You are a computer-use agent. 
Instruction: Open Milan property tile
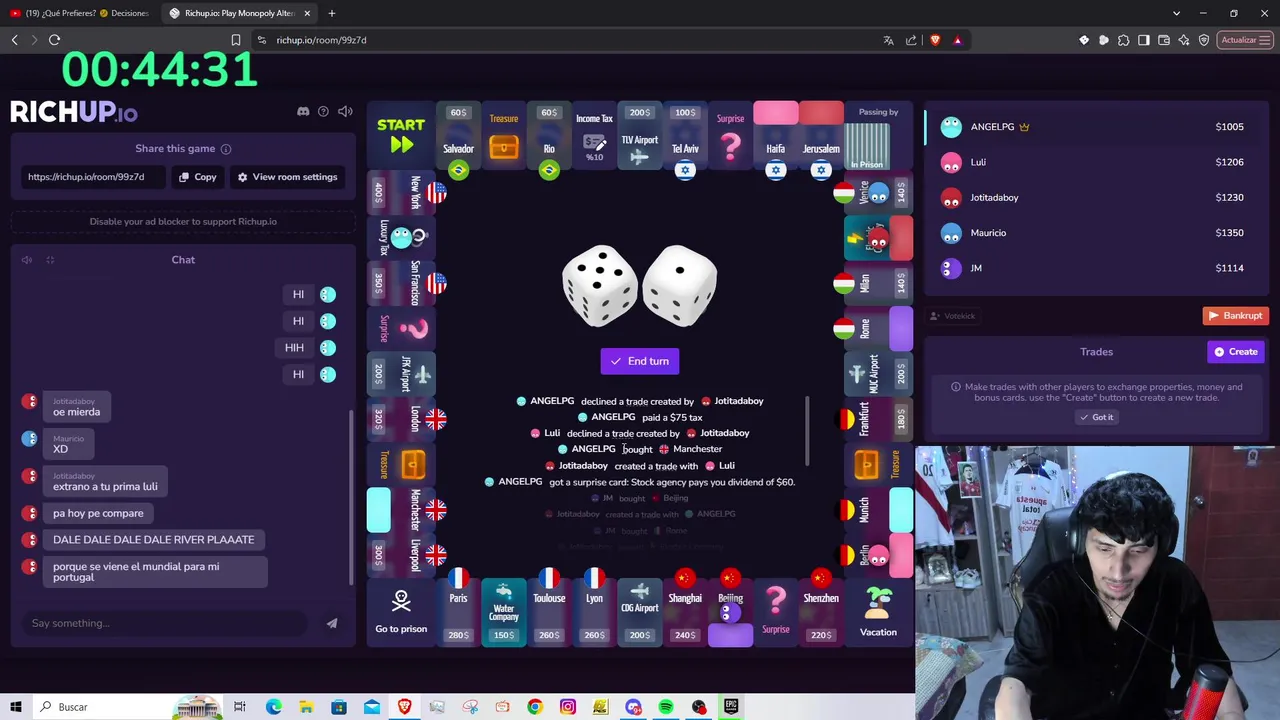tap(876, 283)
